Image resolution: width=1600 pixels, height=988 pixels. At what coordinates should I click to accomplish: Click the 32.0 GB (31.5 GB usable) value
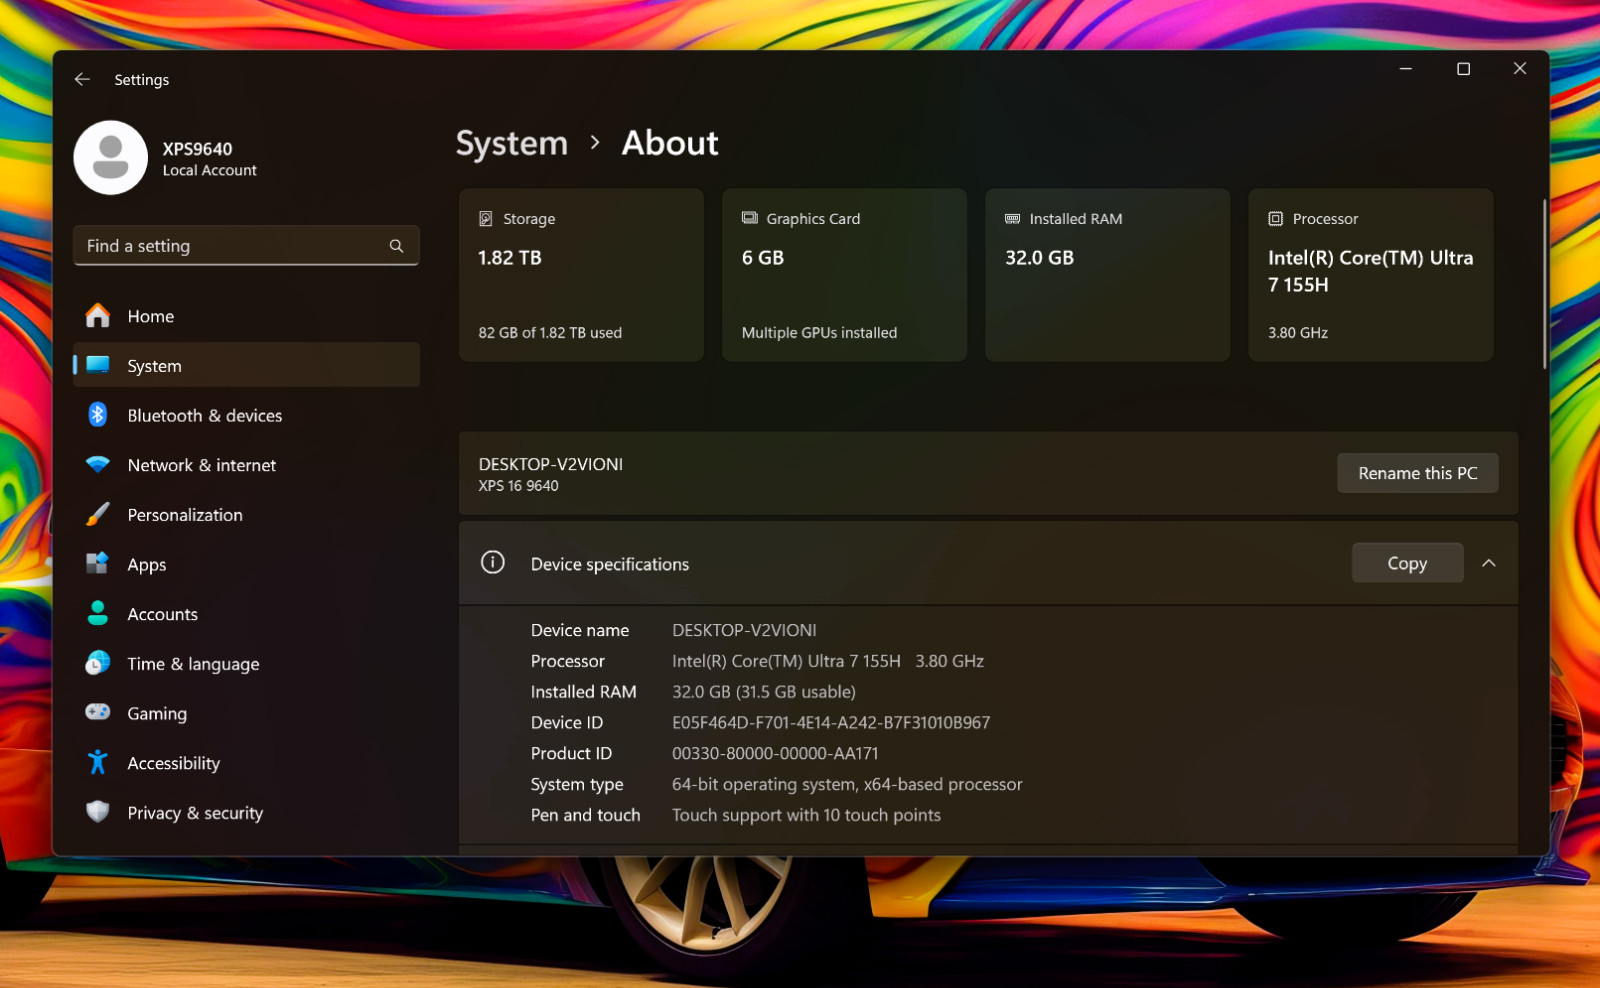point(764,692)
